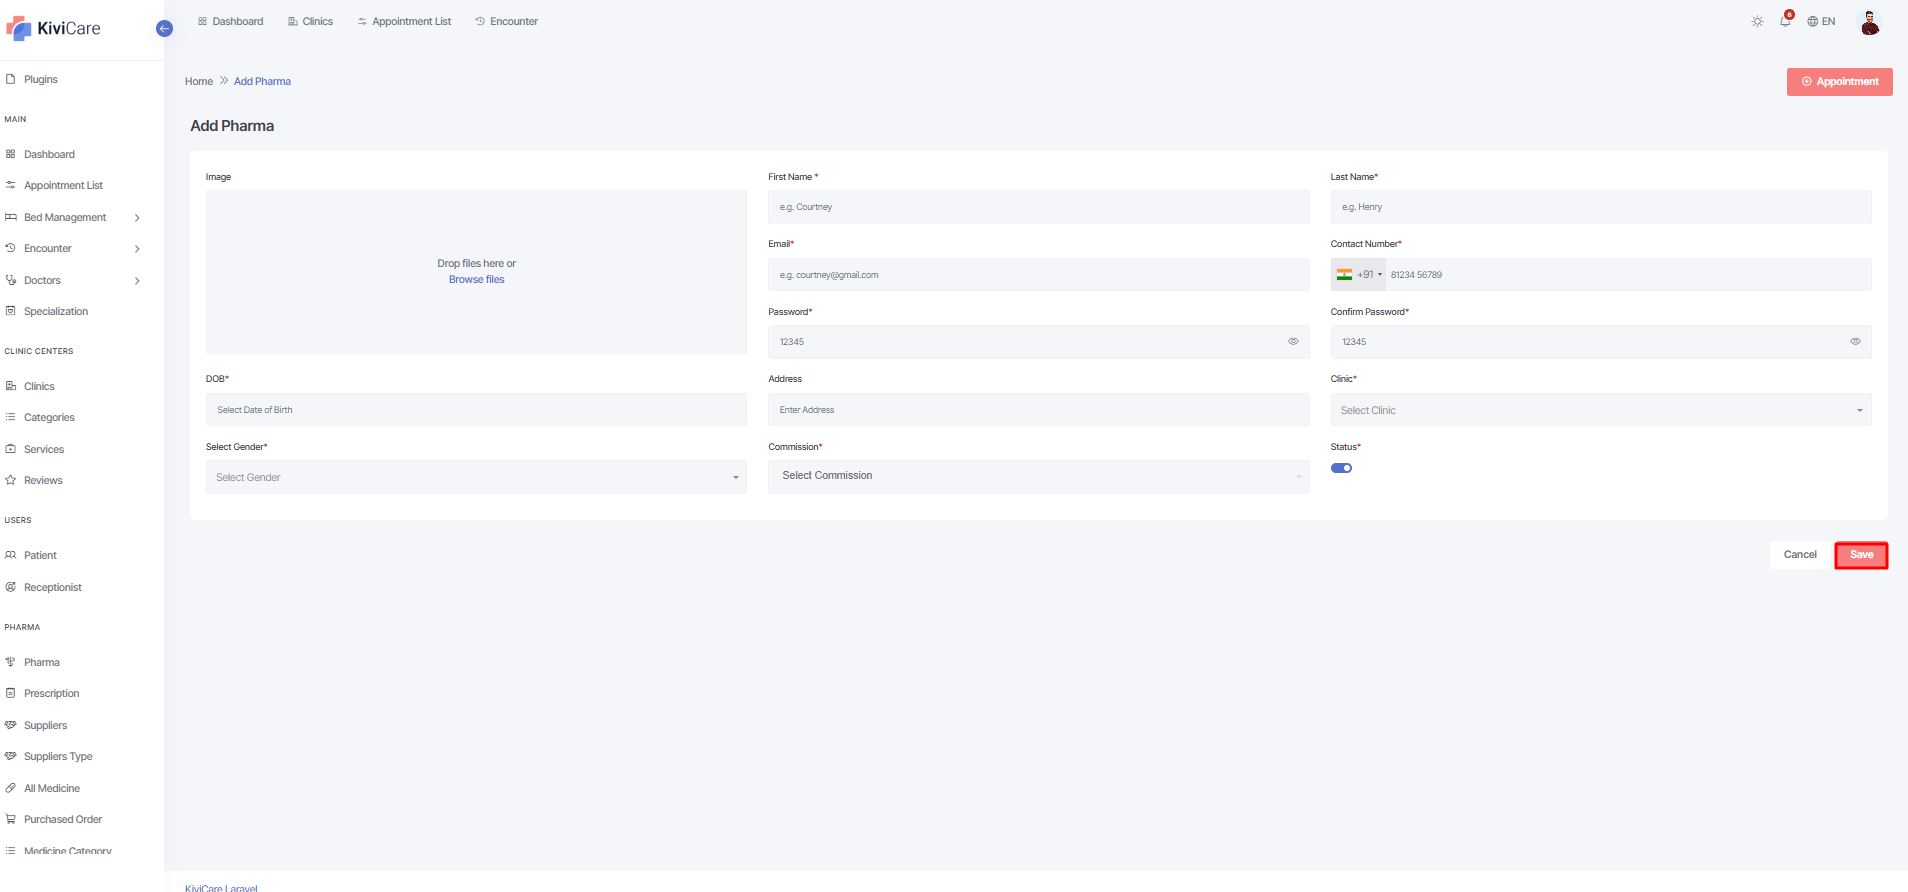Click the notification bell icon

(1785, 21)
